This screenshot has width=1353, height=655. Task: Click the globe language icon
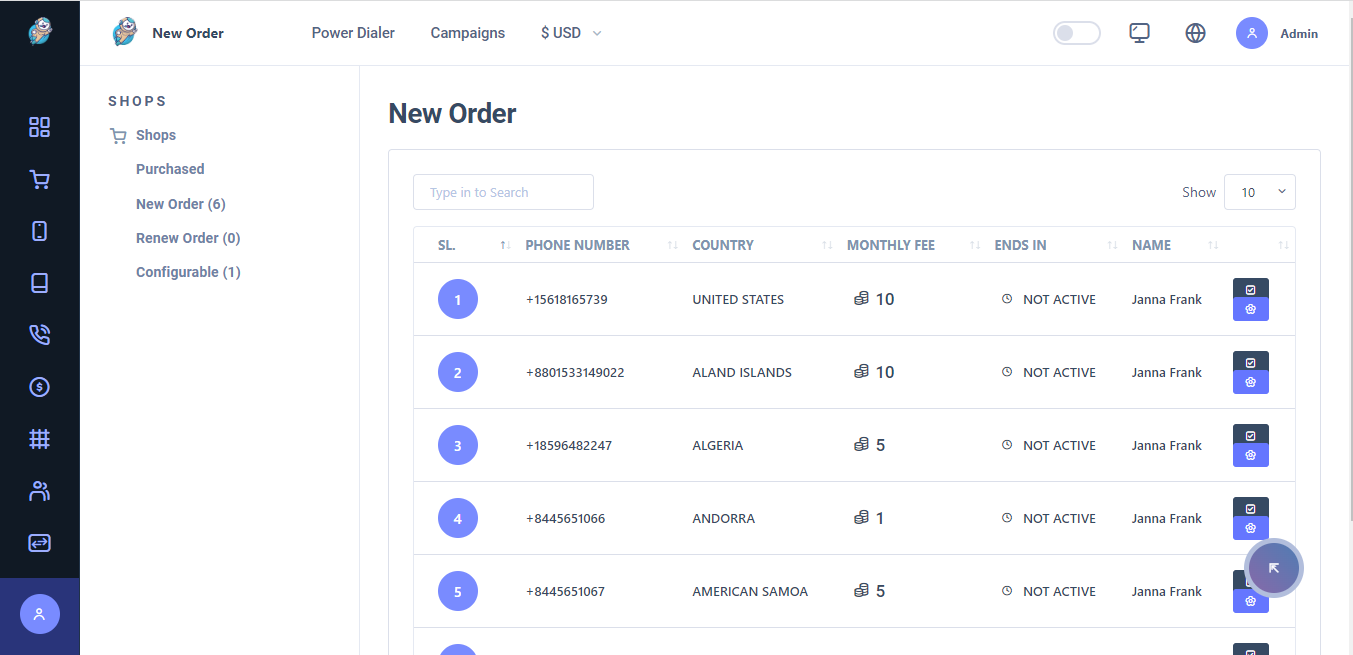[1195, 33]
